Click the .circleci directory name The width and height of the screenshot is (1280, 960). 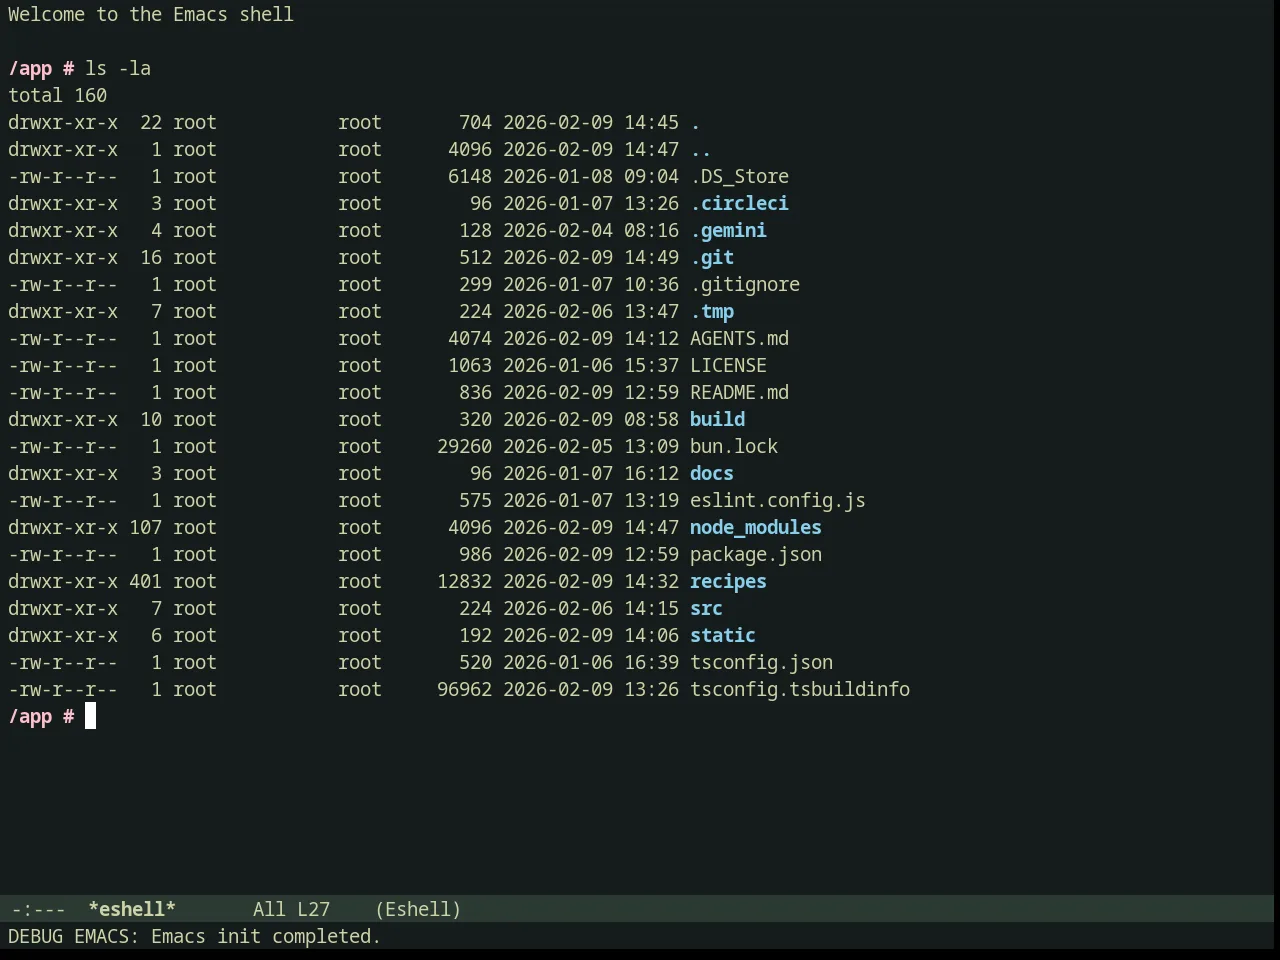tap(739, 203)
